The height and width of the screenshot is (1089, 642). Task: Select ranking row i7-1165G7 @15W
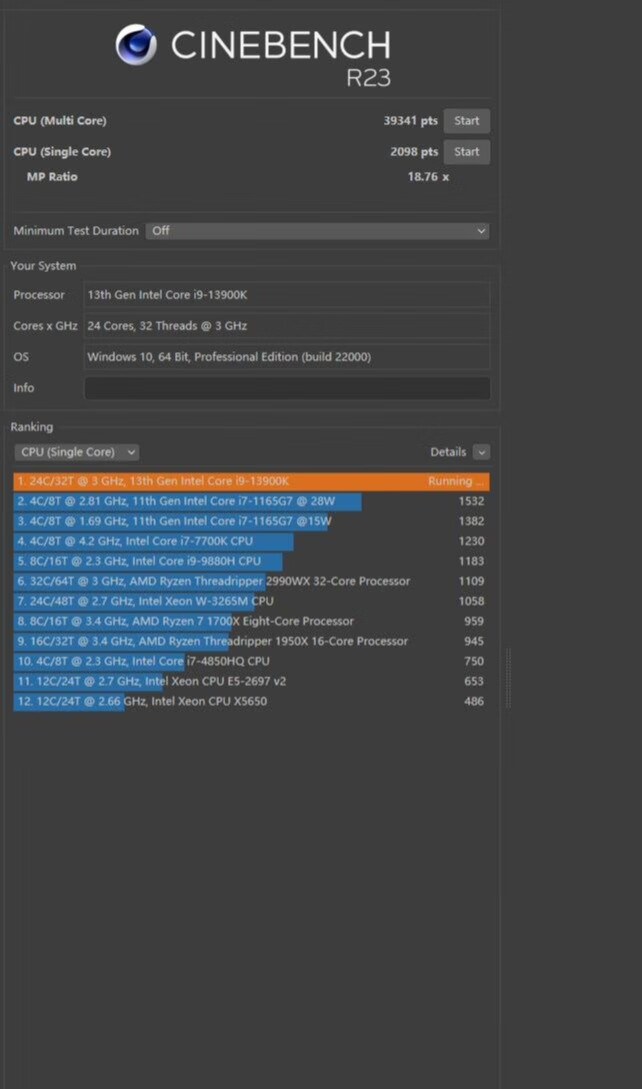(252, 522)
